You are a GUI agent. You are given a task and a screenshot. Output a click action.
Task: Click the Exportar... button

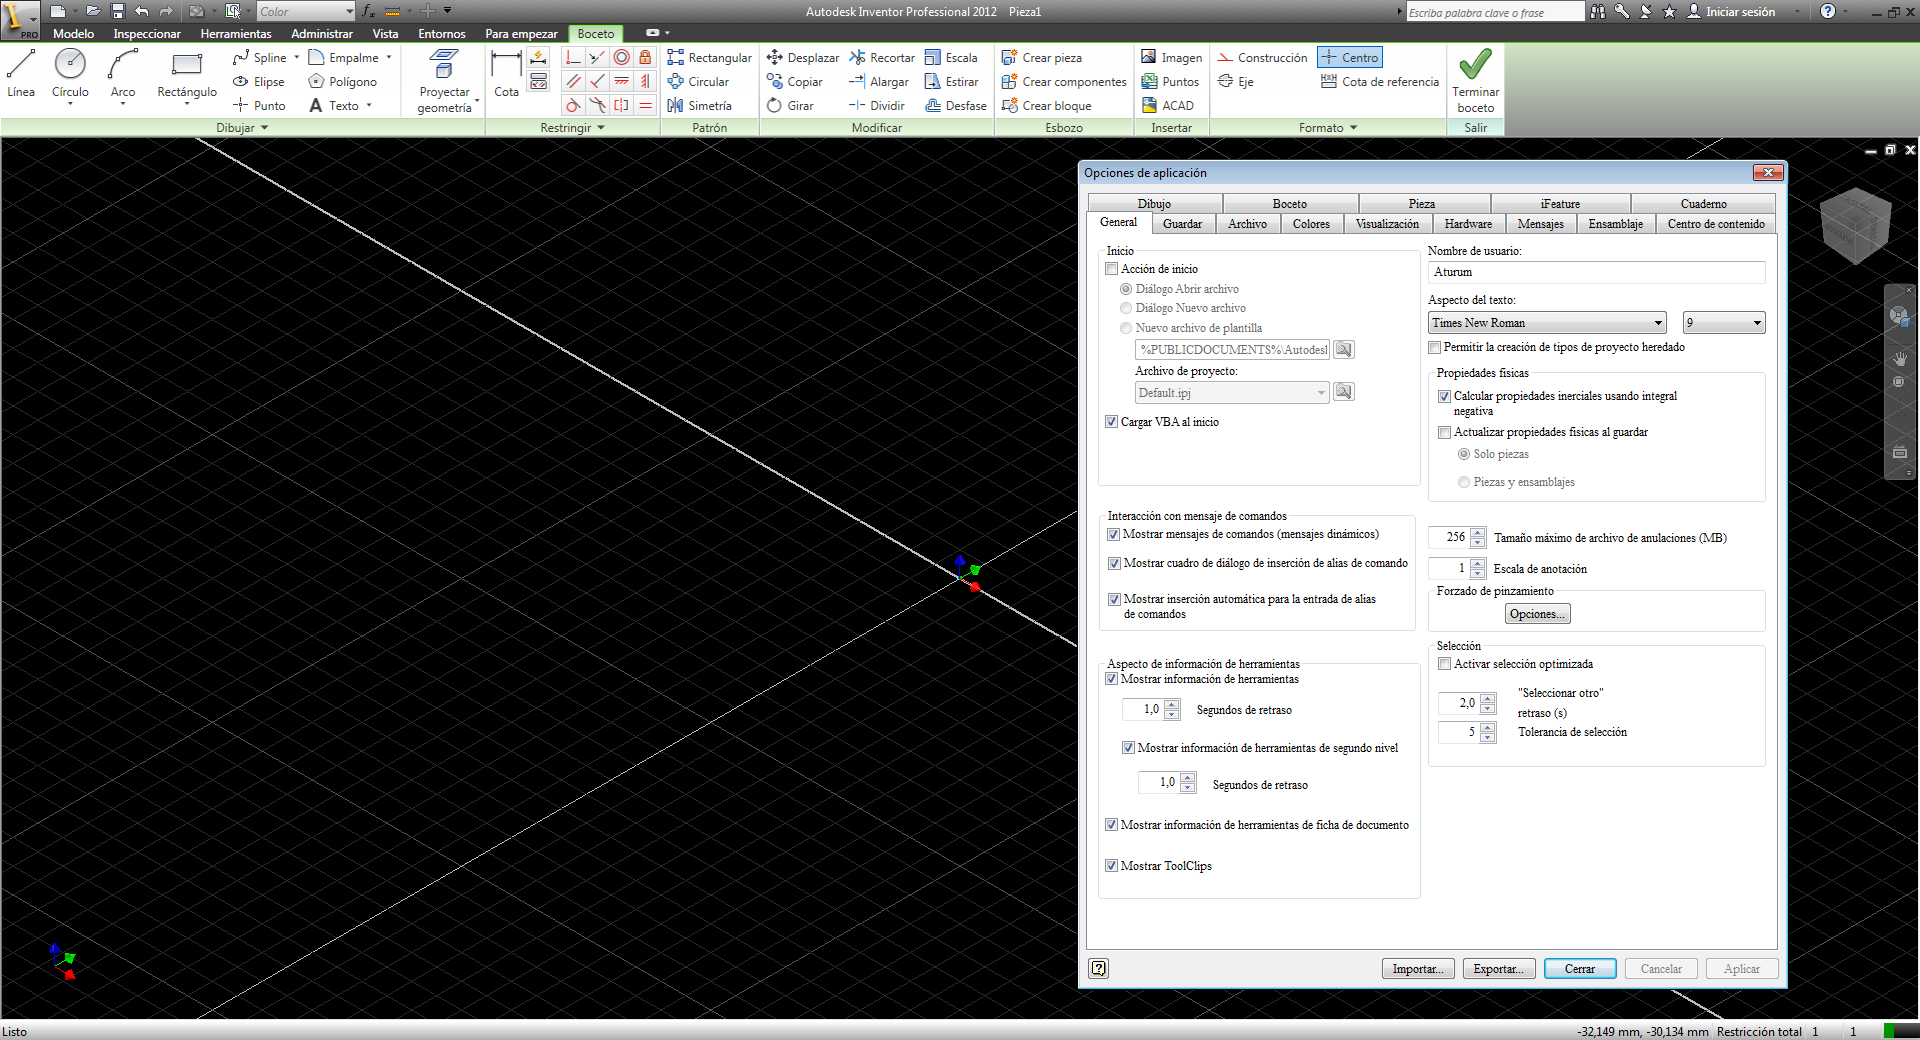(1499, 969)
